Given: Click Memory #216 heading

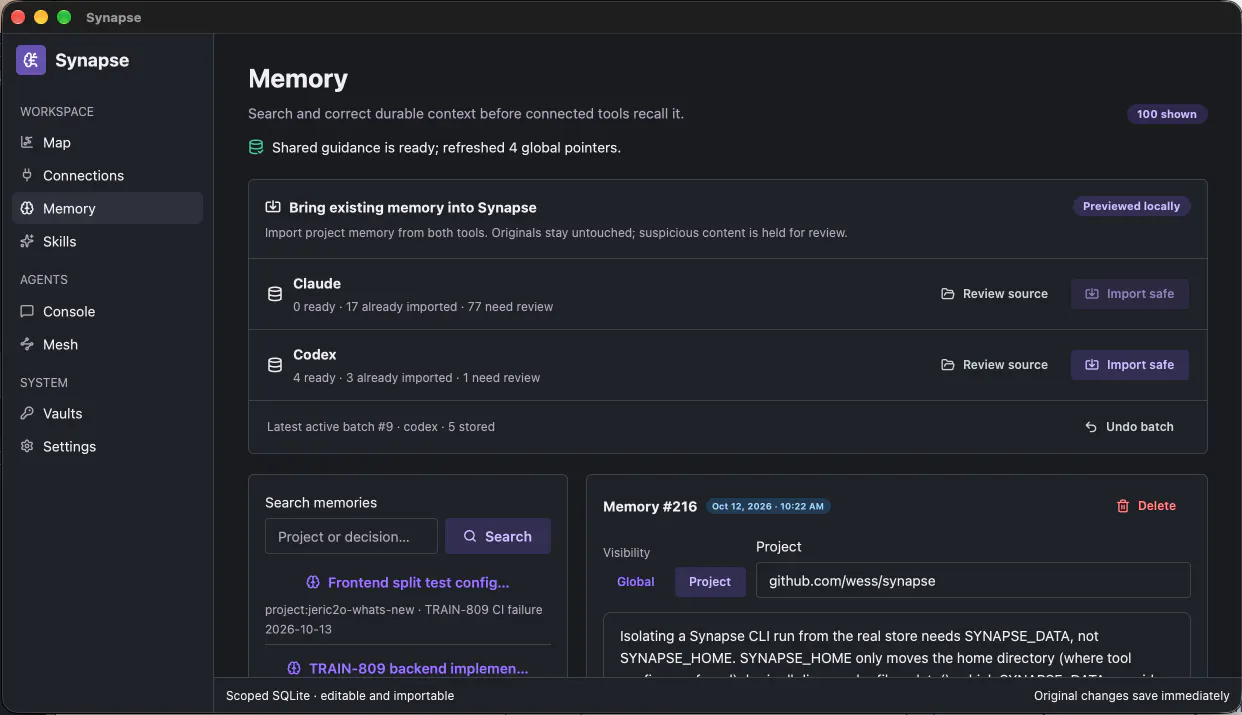Looking at the screenshot, I should pos(650,507).
